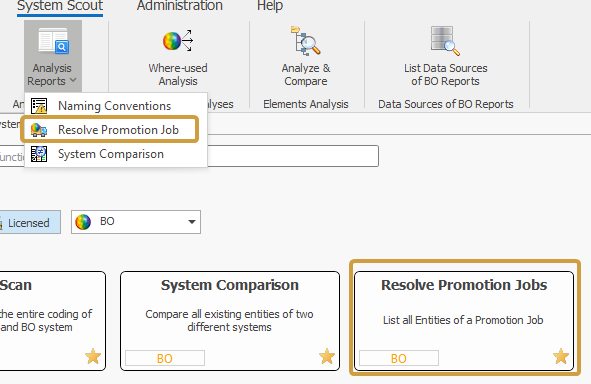Screen dimensions: 591x384
Task: Click the Naming Conventions warning list icon
Action: (39, 106)
